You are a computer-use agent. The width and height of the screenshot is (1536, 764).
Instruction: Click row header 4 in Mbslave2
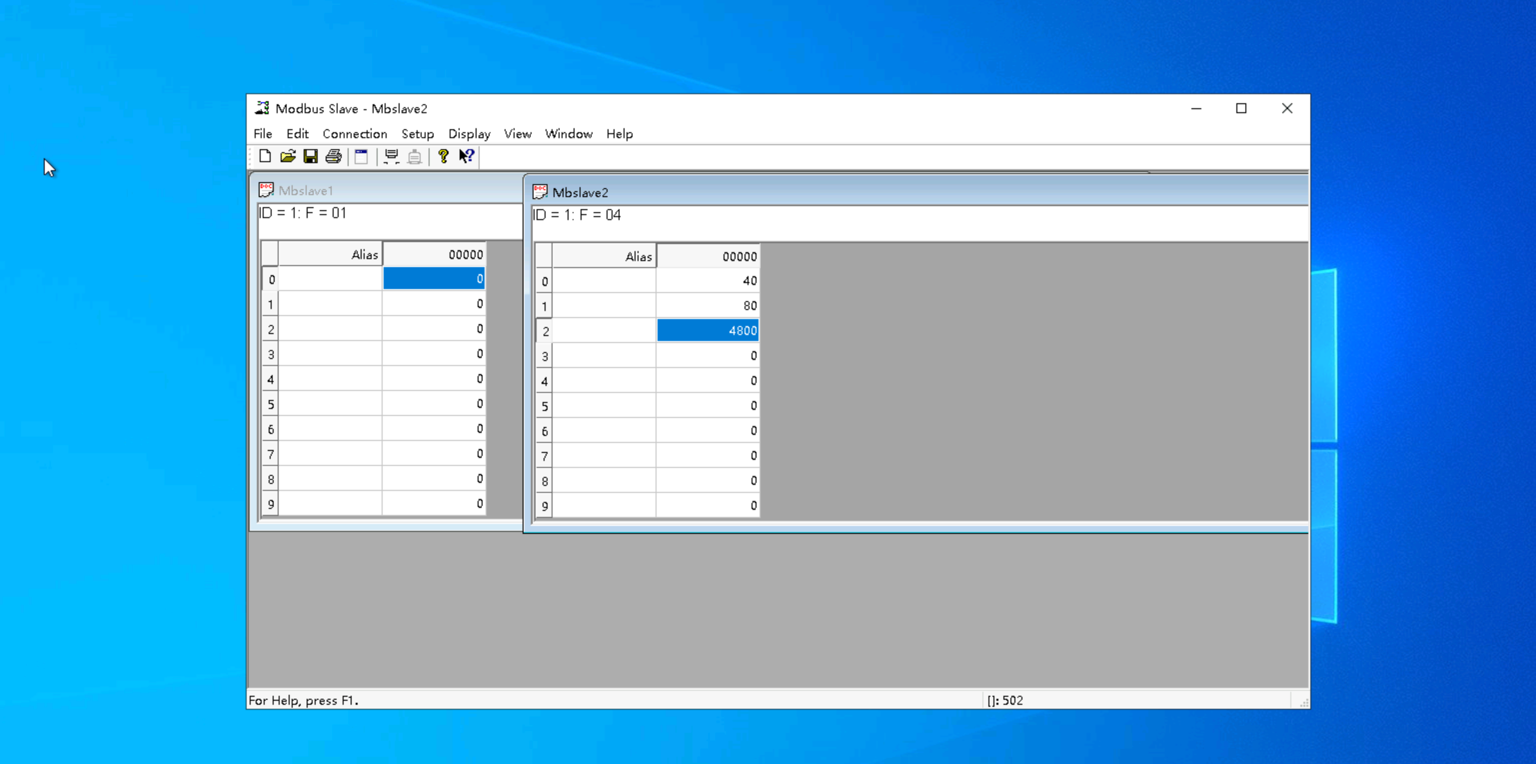click(544, 381)
